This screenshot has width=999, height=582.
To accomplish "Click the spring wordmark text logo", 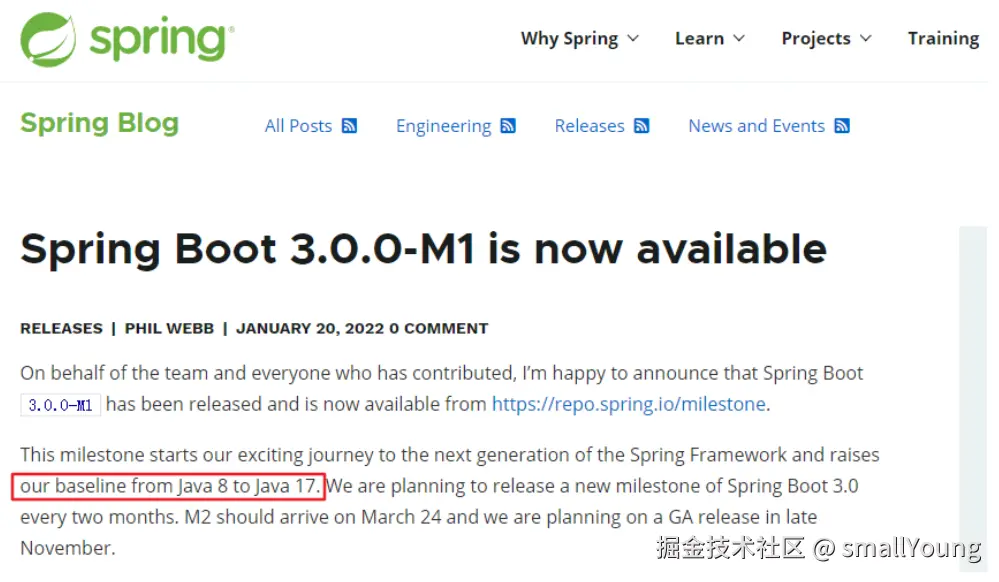I will coord(160,40).
